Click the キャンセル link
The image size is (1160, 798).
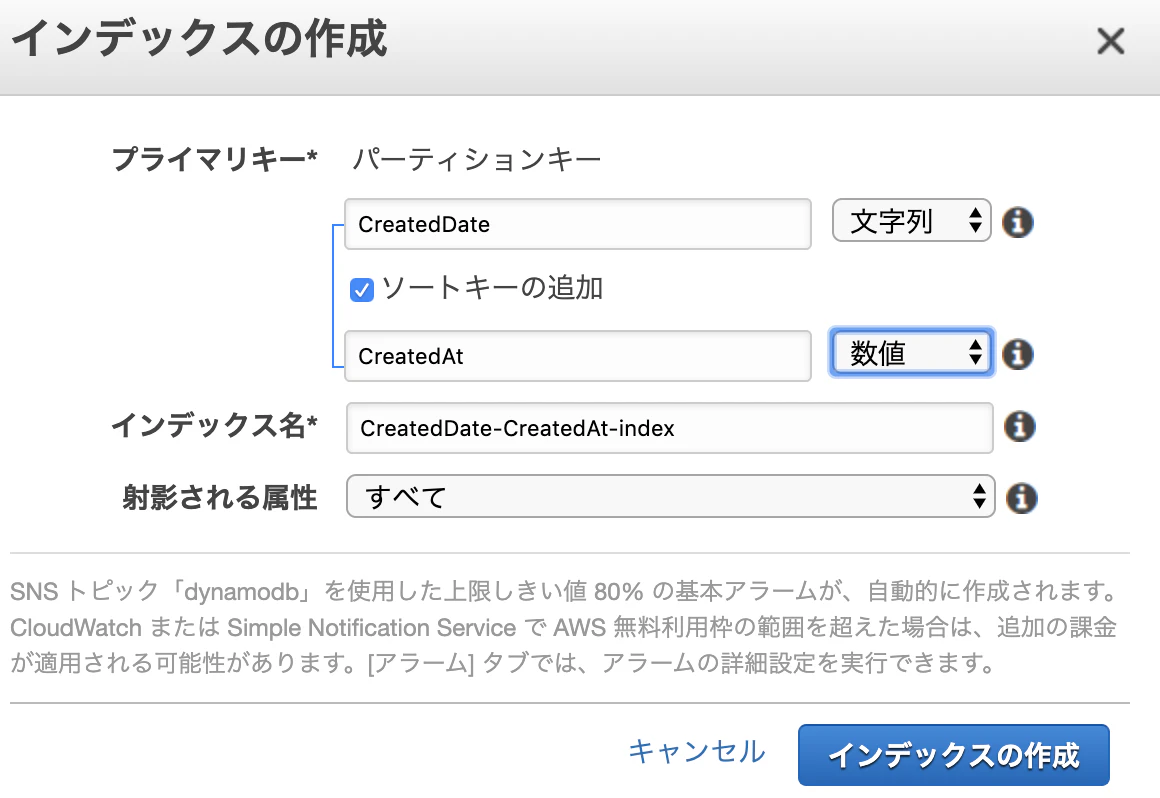pos(697,752)
